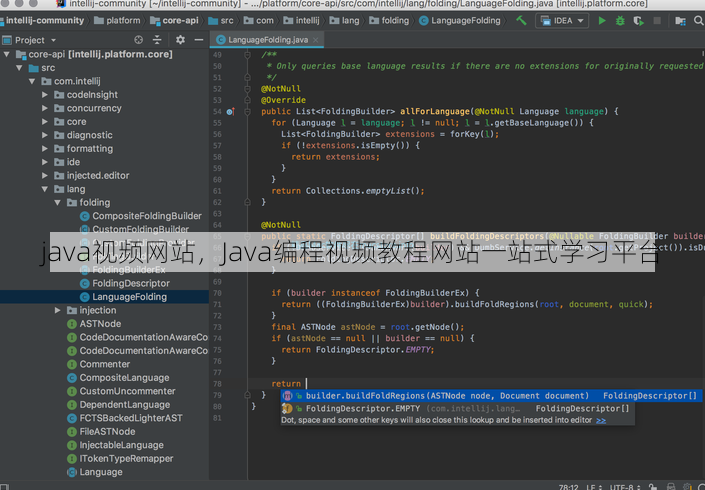Click the Scroll from Source target icon

point(138,40)
